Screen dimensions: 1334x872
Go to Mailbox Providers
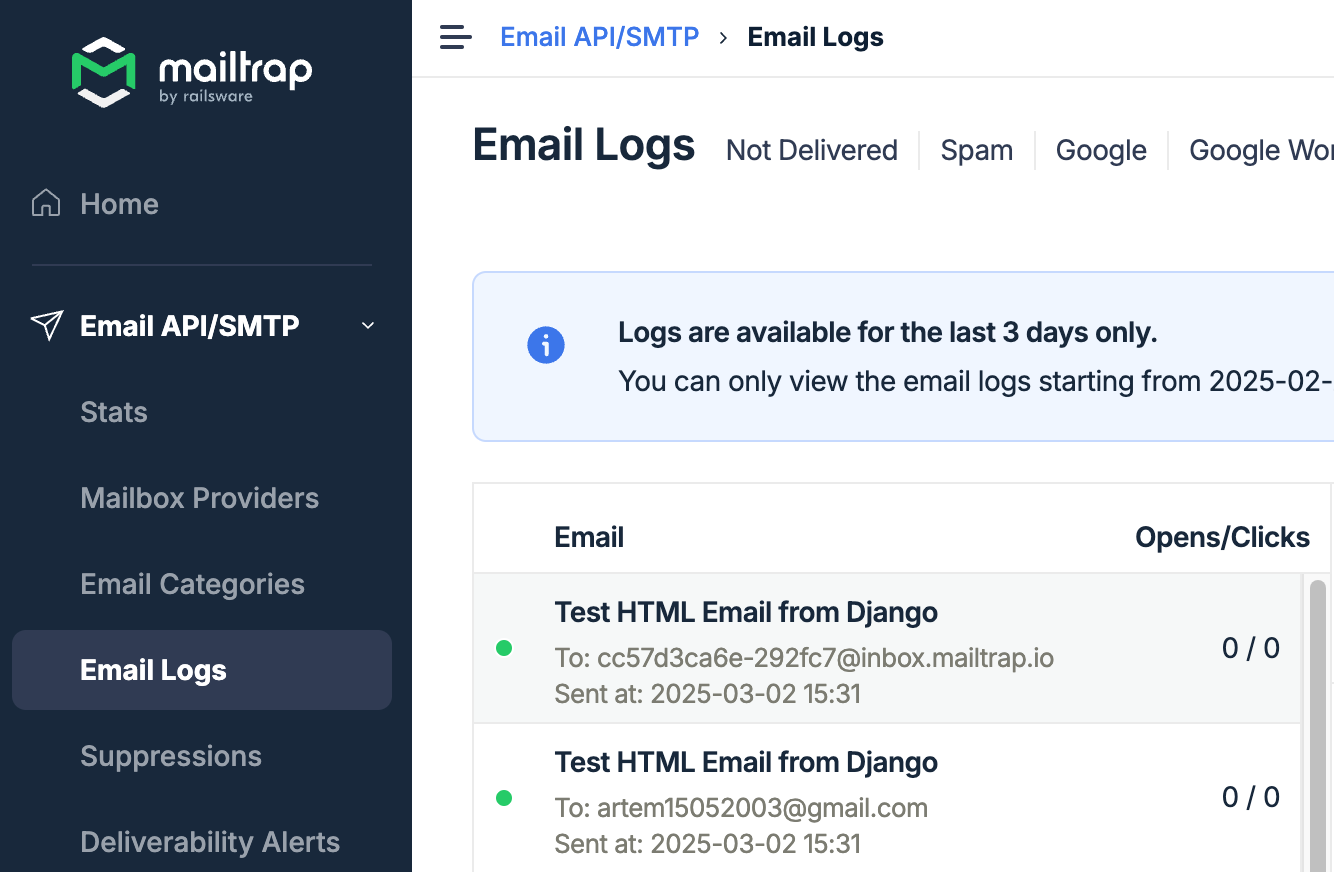pos(200,498)
